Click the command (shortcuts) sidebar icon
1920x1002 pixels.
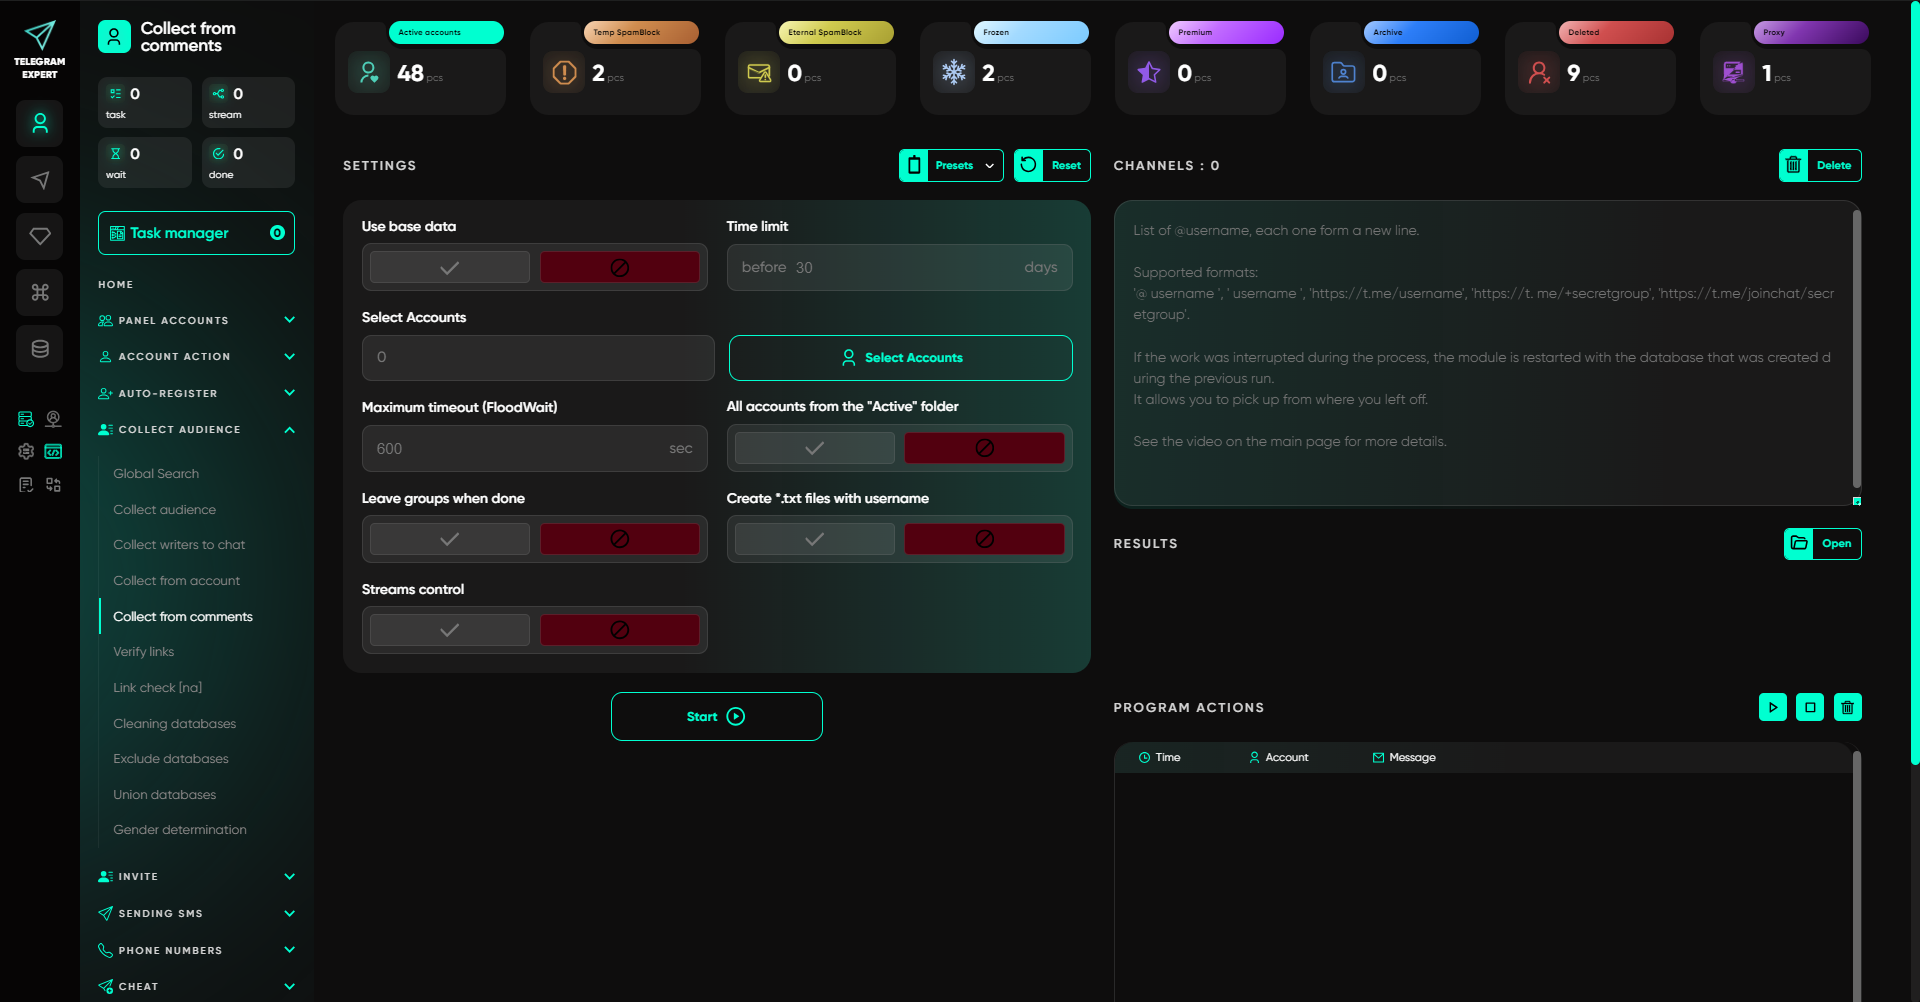click(40, 292)
